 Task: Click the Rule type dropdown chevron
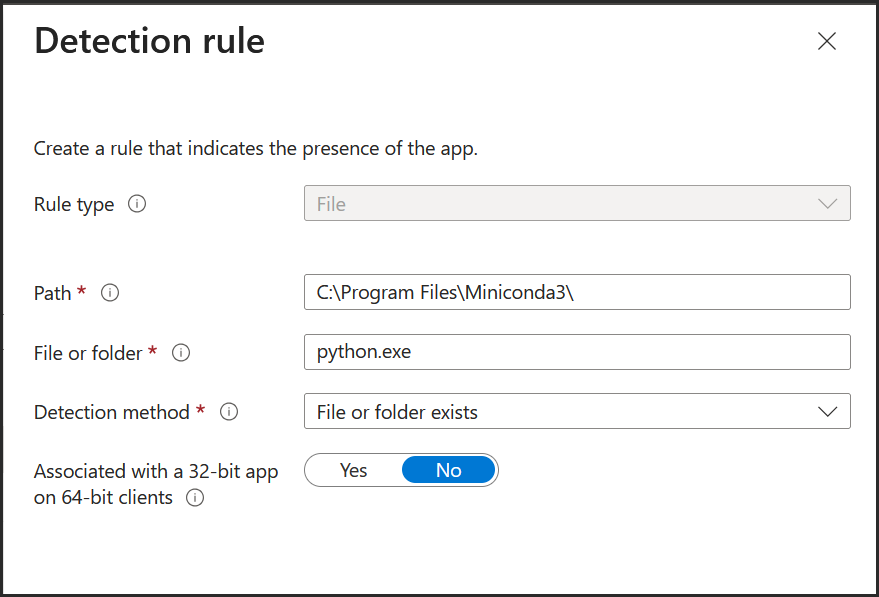[x=827, y=203]
